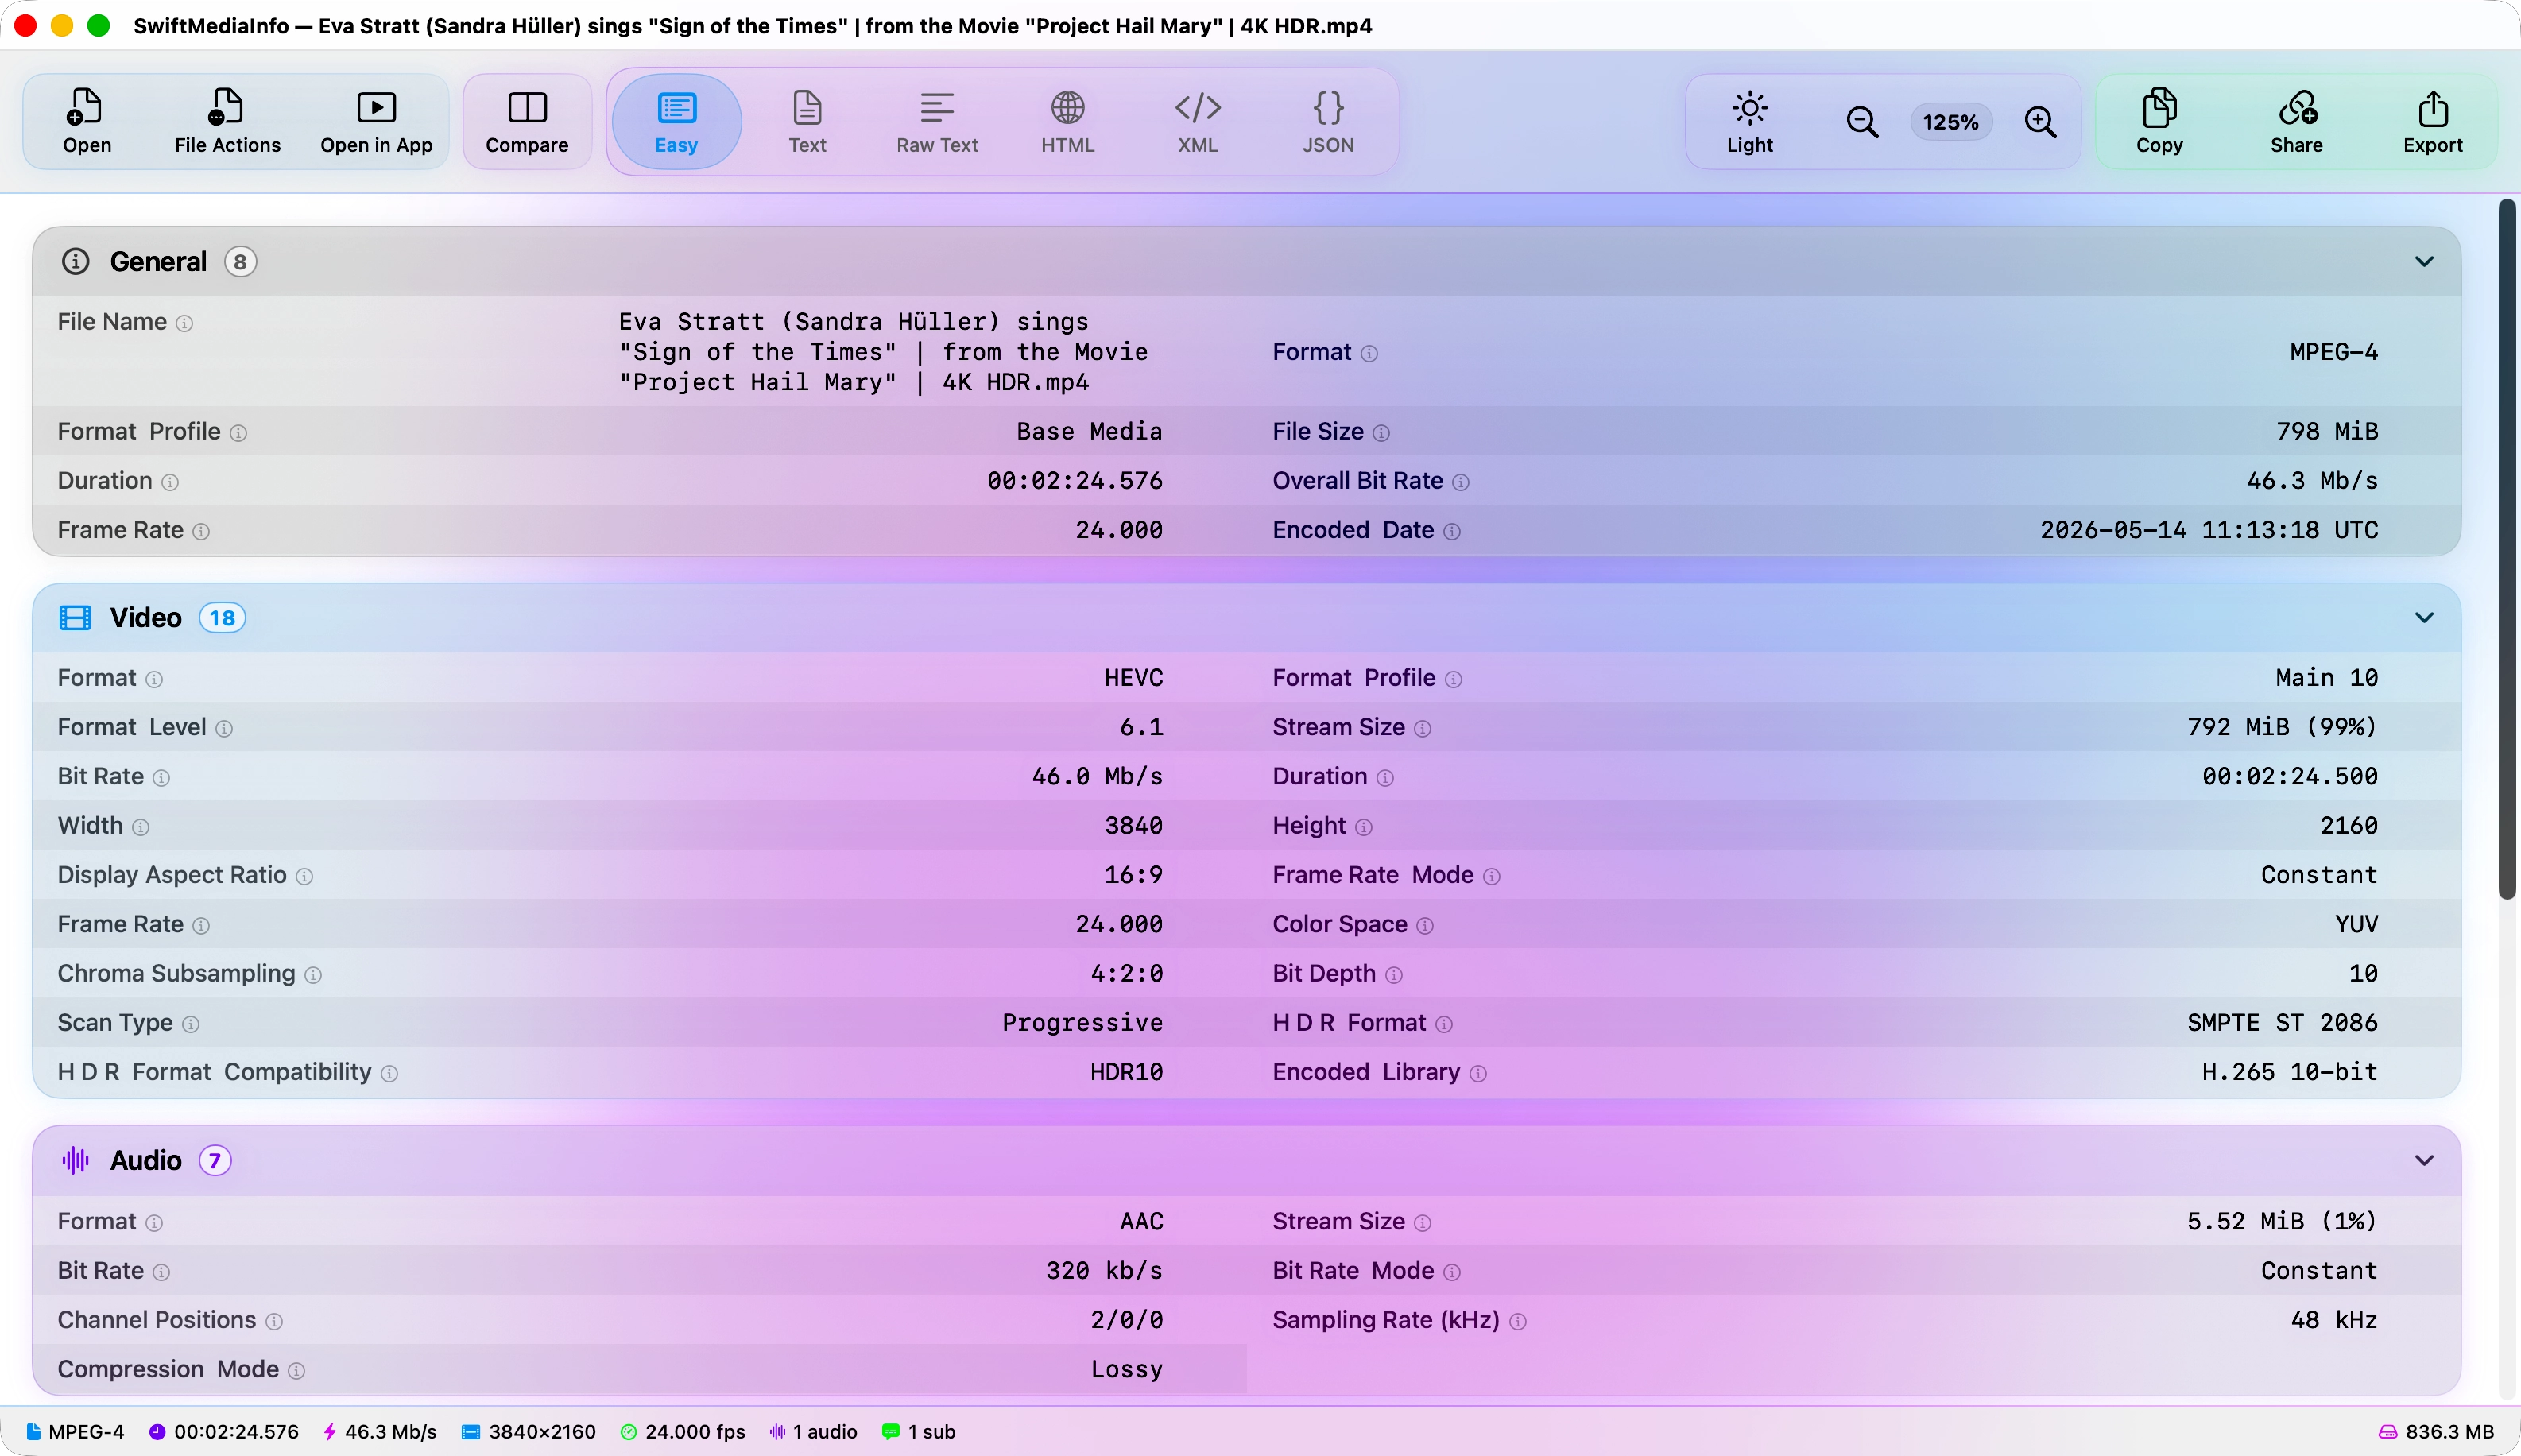Image resolution: width=2521 pixels, height=1456 pixels.
Task: Open the File Actions menu
Action: click(227, 121)
